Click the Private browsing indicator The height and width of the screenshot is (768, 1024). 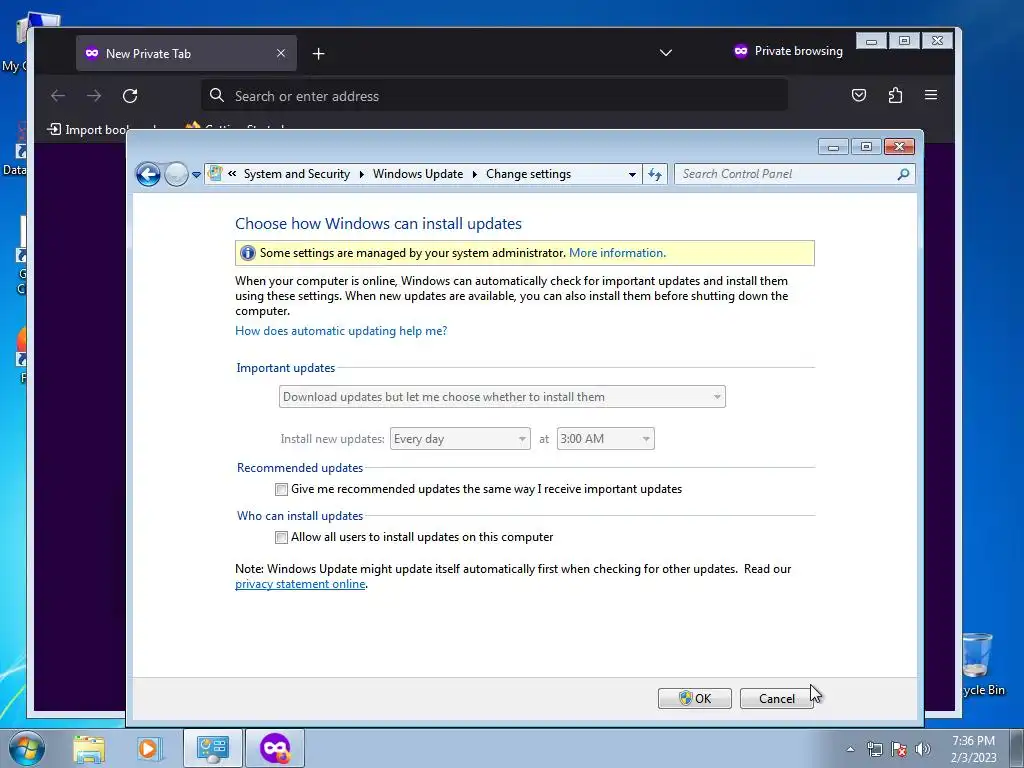pyautogui.click(x=788, y=51)
